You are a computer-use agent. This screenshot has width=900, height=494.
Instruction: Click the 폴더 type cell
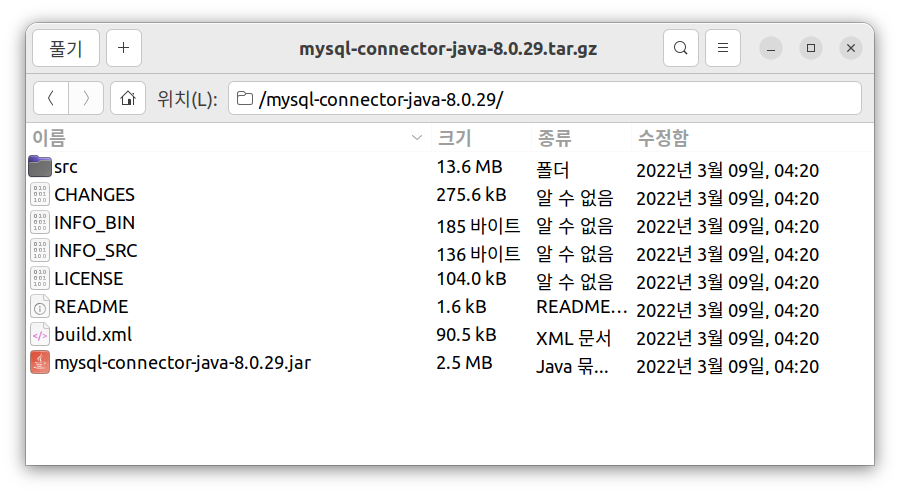553,170
